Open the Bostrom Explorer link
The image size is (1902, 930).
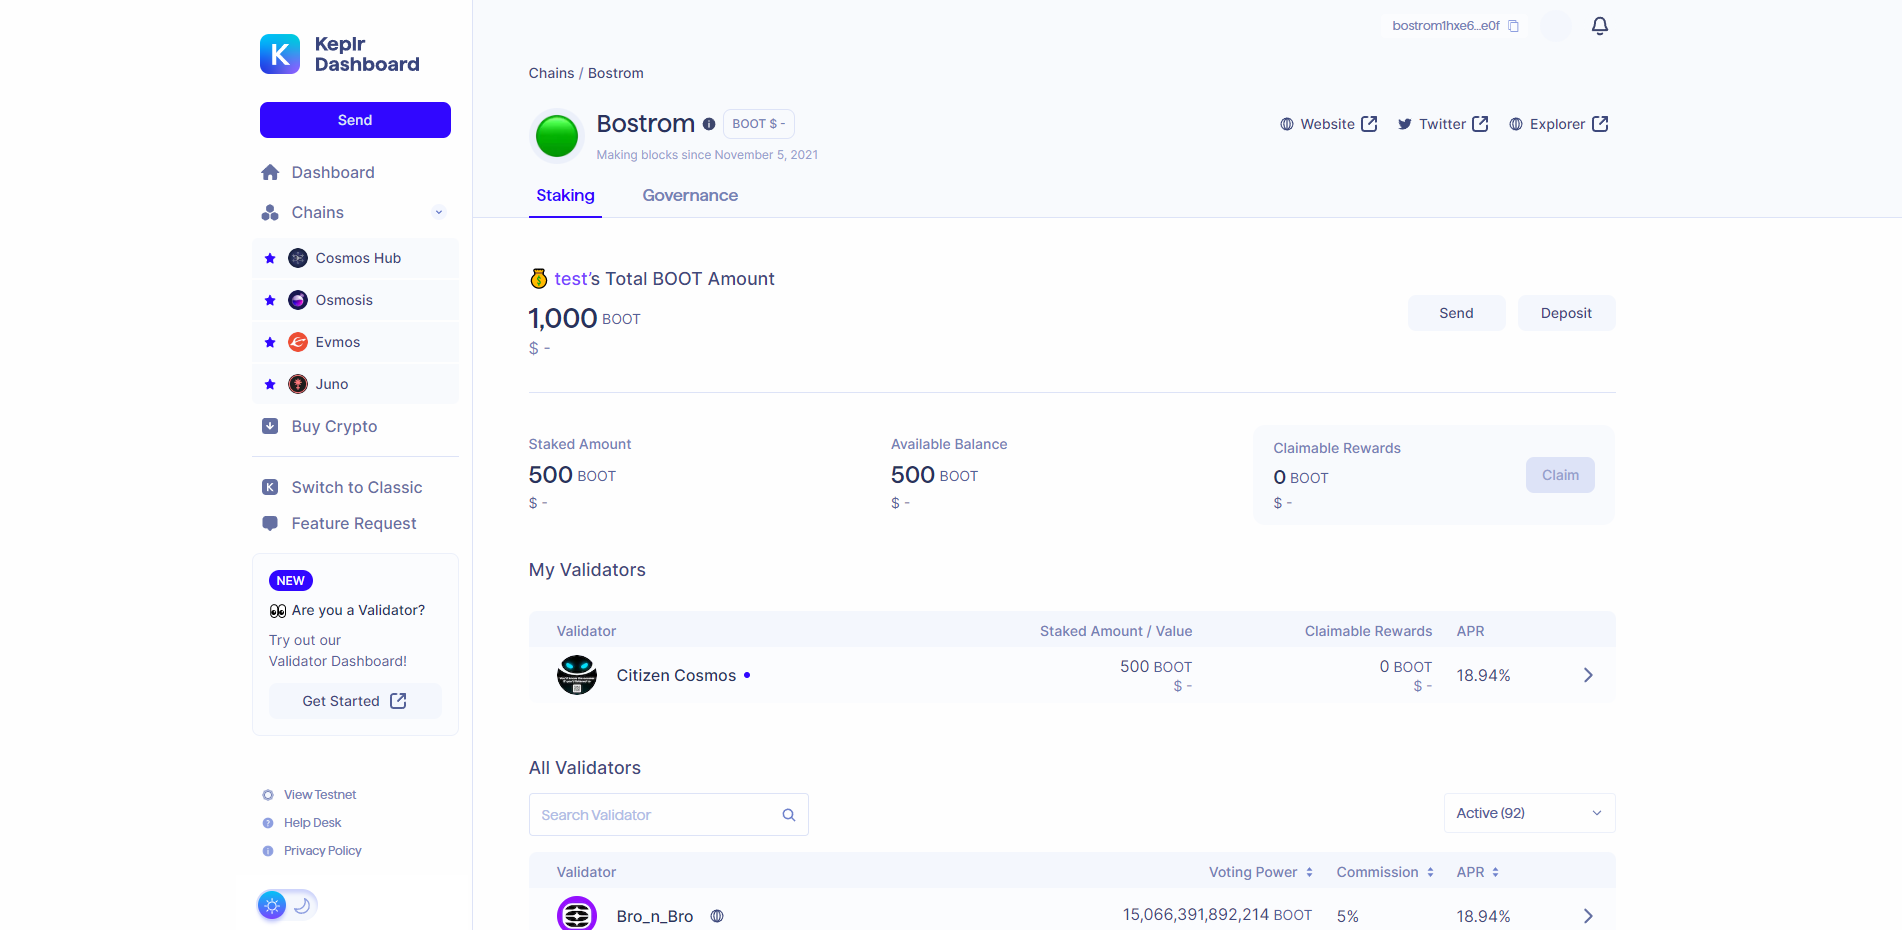(x=1558, y=124)
